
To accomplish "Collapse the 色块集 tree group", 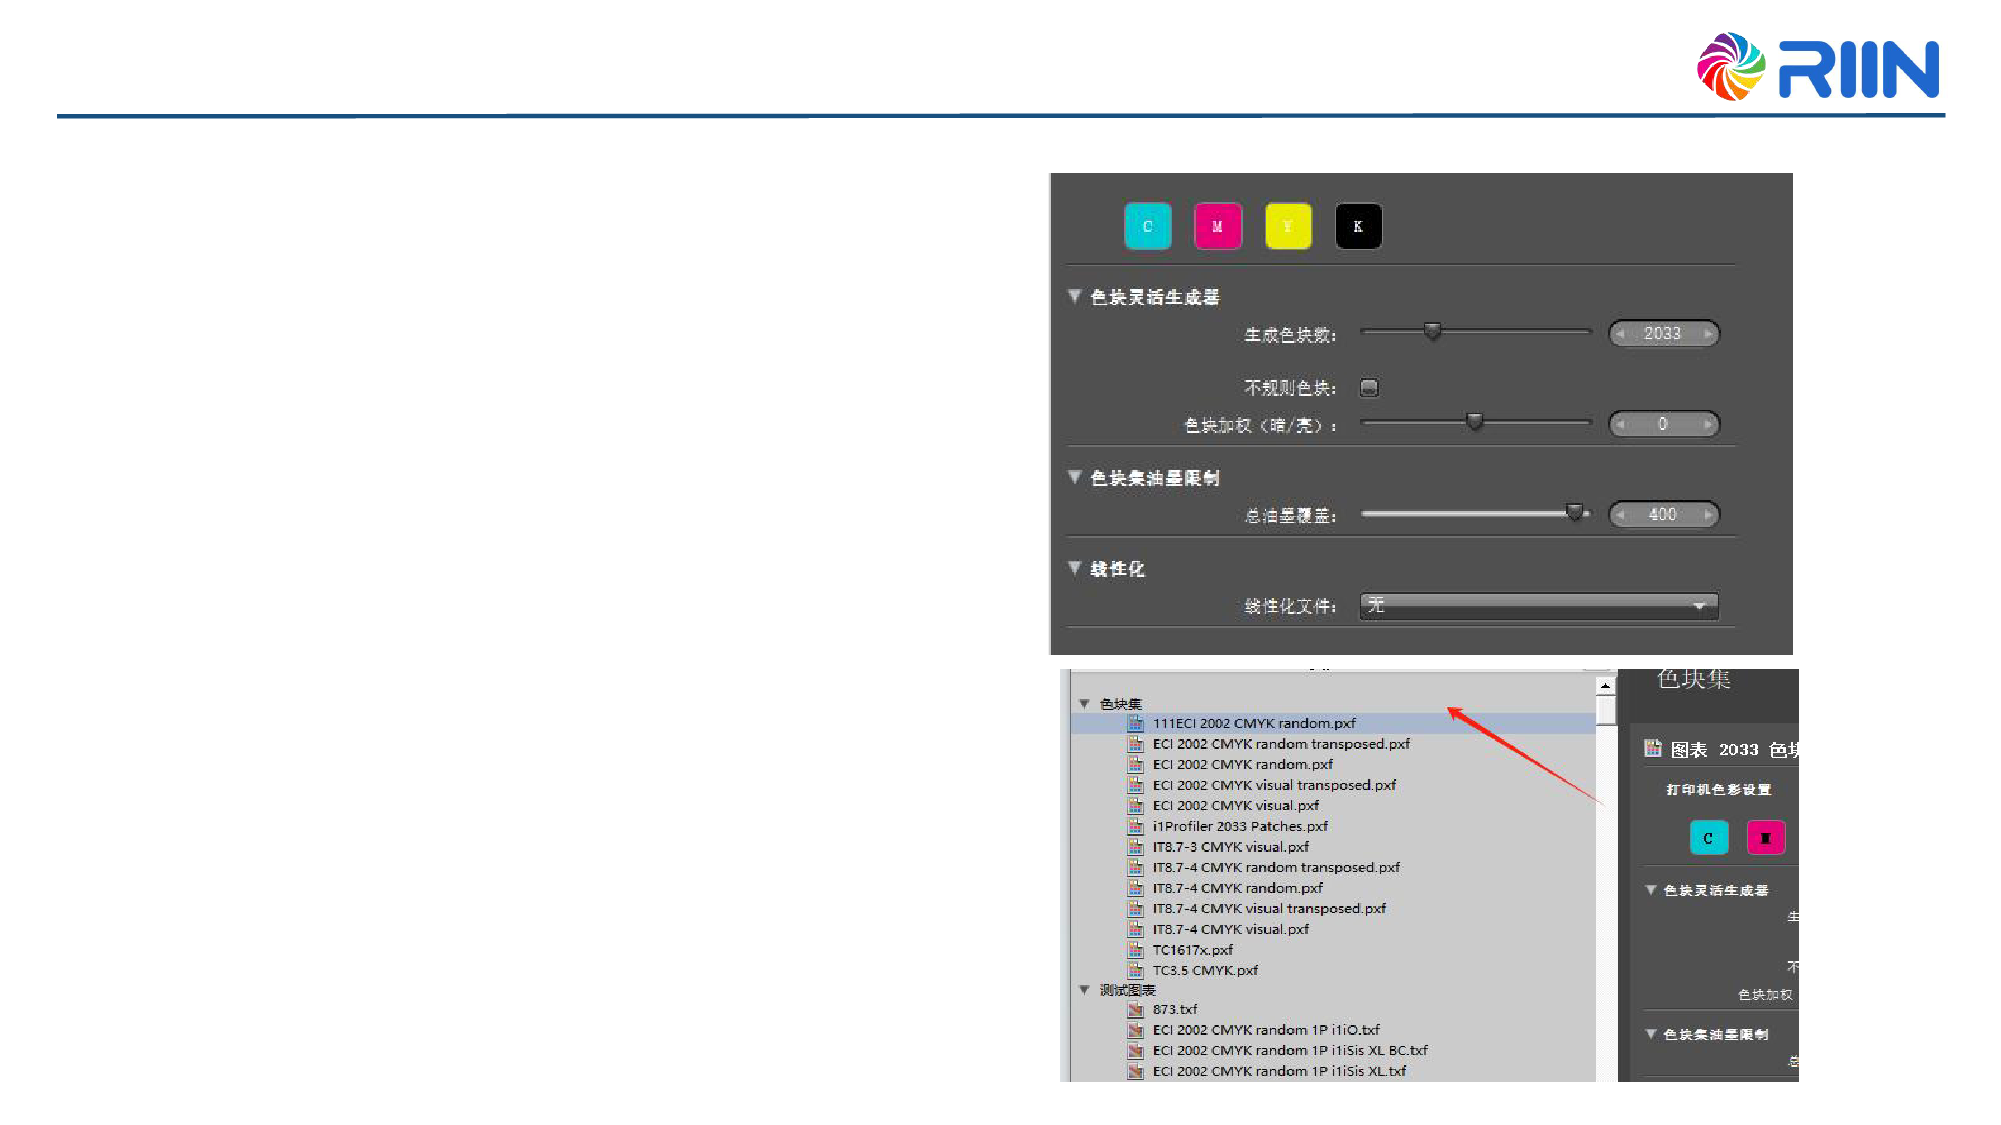I will click(1084, 704).
